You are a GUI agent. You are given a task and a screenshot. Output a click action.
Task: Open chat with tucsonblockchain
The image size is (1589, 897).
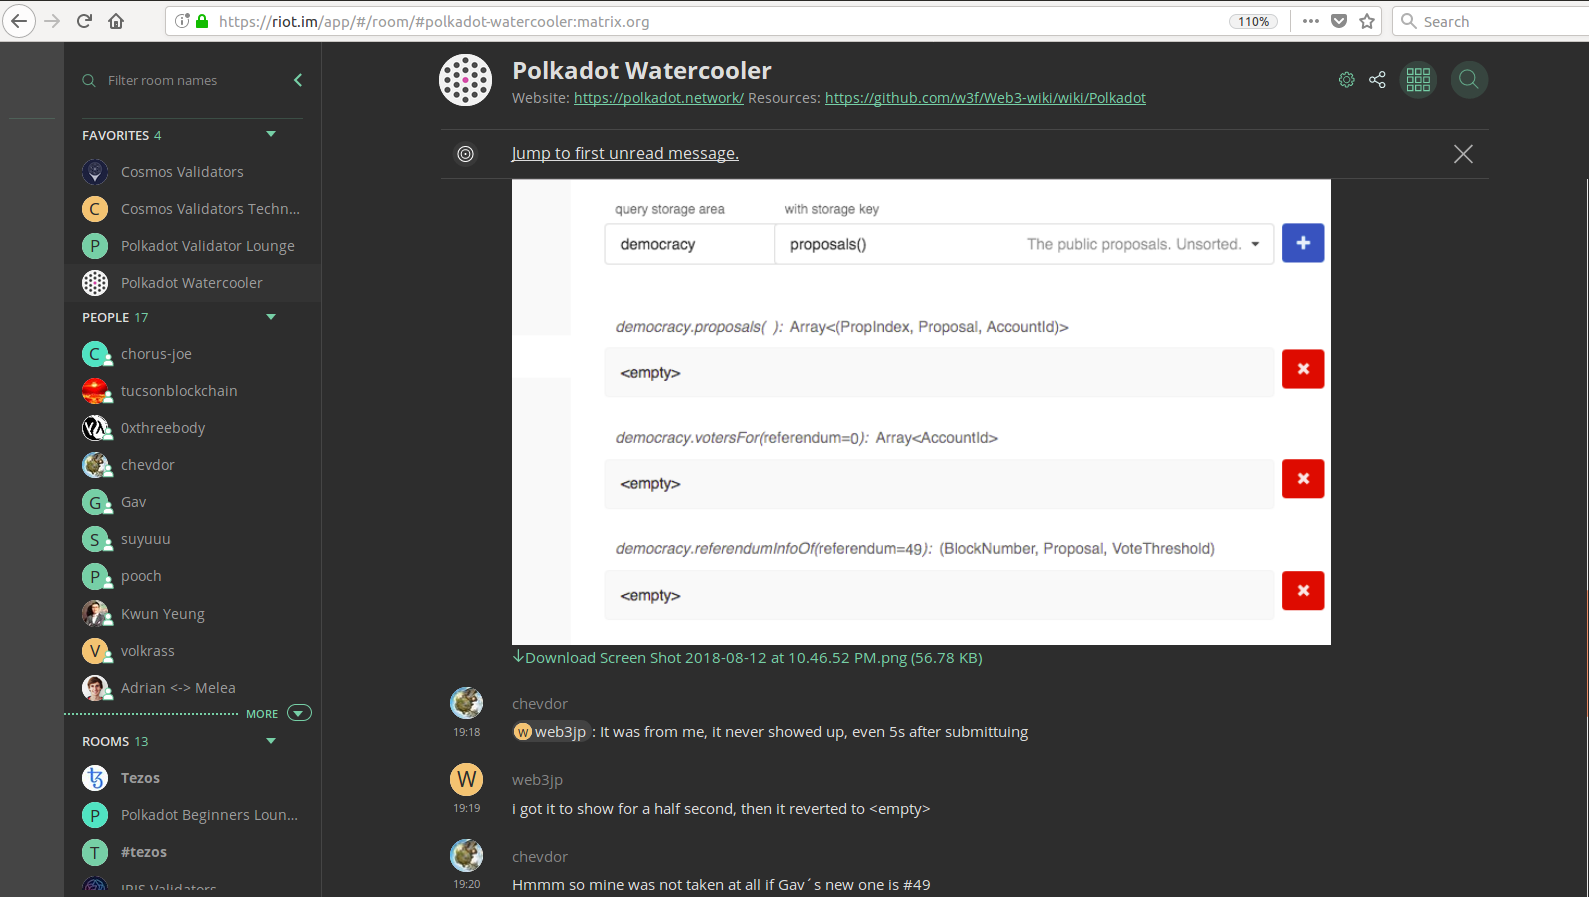[192, 391]
